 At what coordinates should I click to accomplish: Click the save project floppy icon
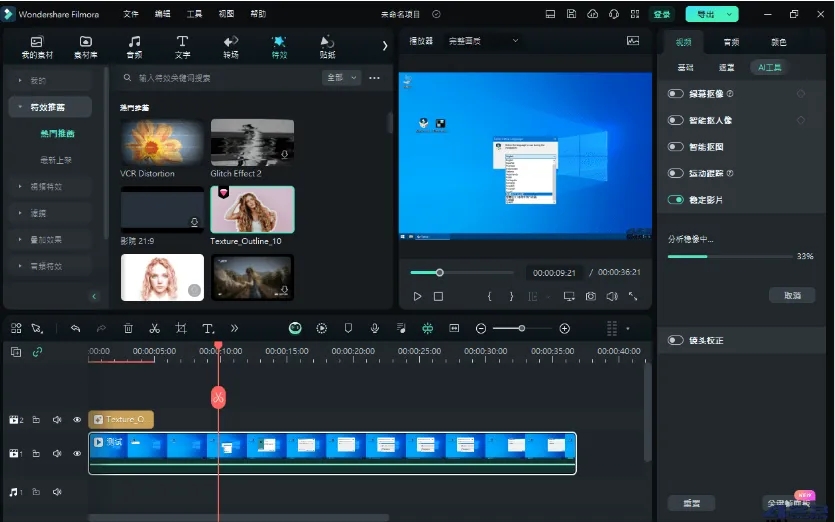coord(571,14)
